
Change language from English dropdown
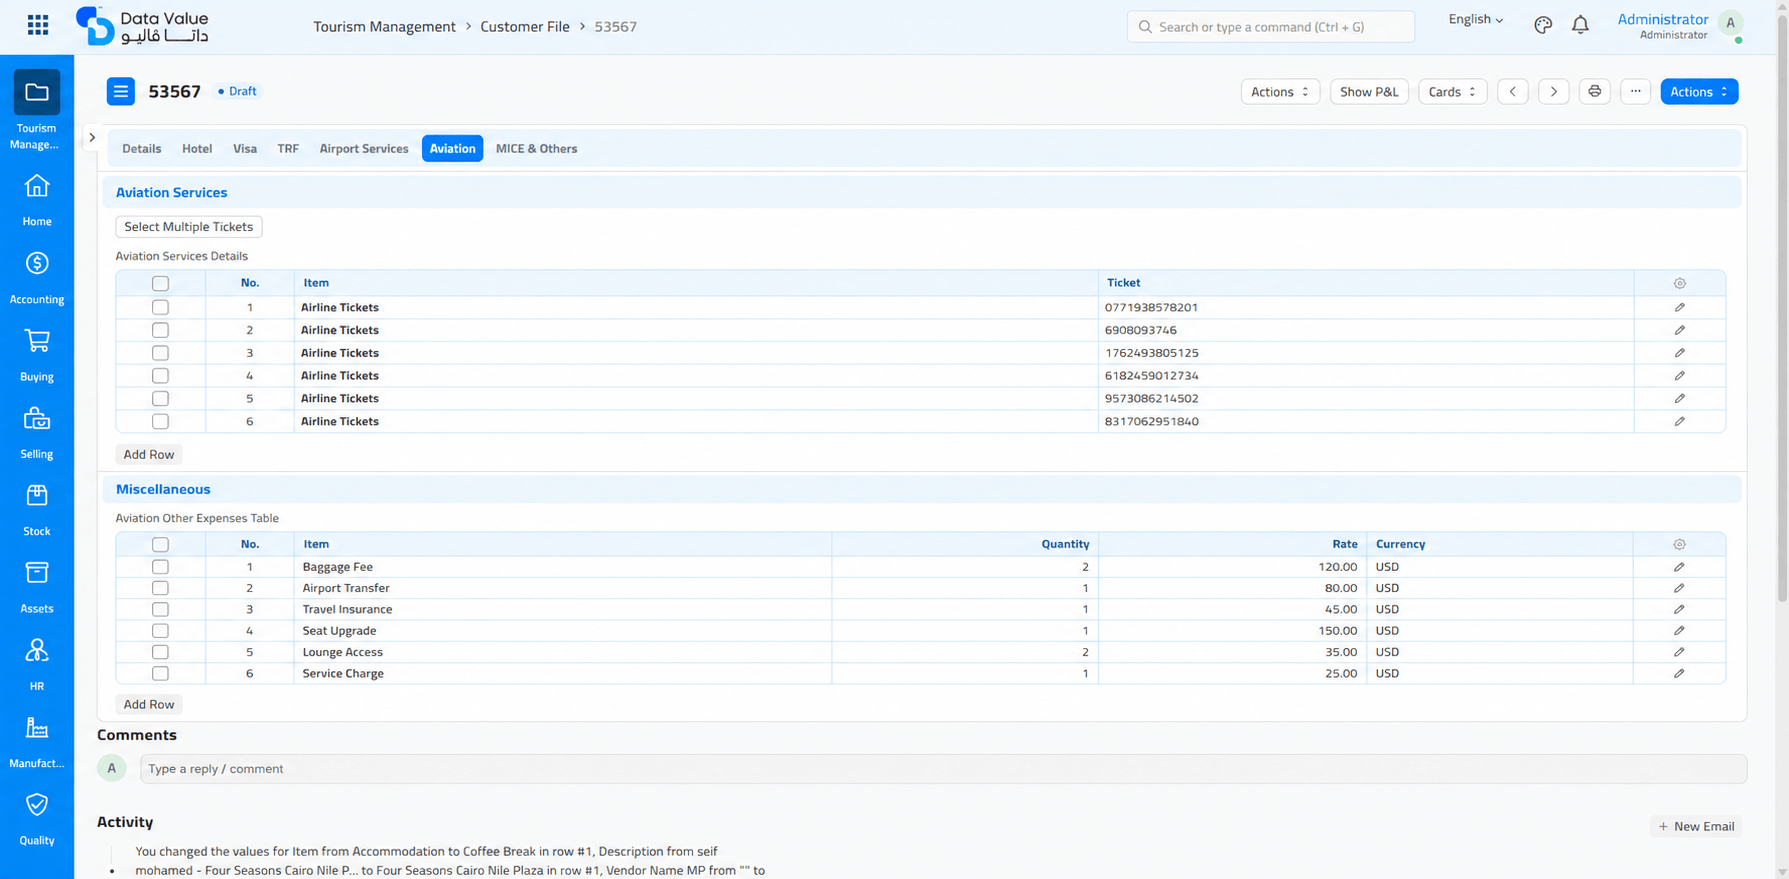coord(1475,19)
